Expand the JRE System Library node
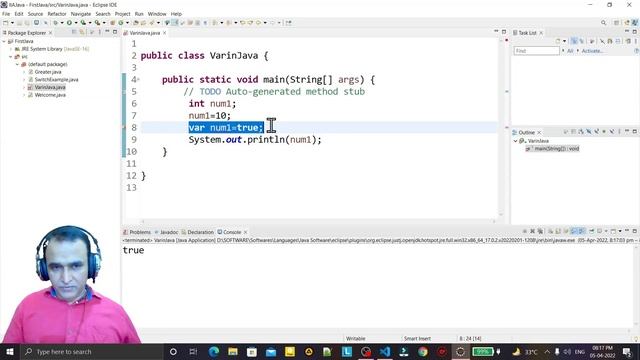Image resolution: width=640 pixels, height=360 pixels. [x=11, y=49]
